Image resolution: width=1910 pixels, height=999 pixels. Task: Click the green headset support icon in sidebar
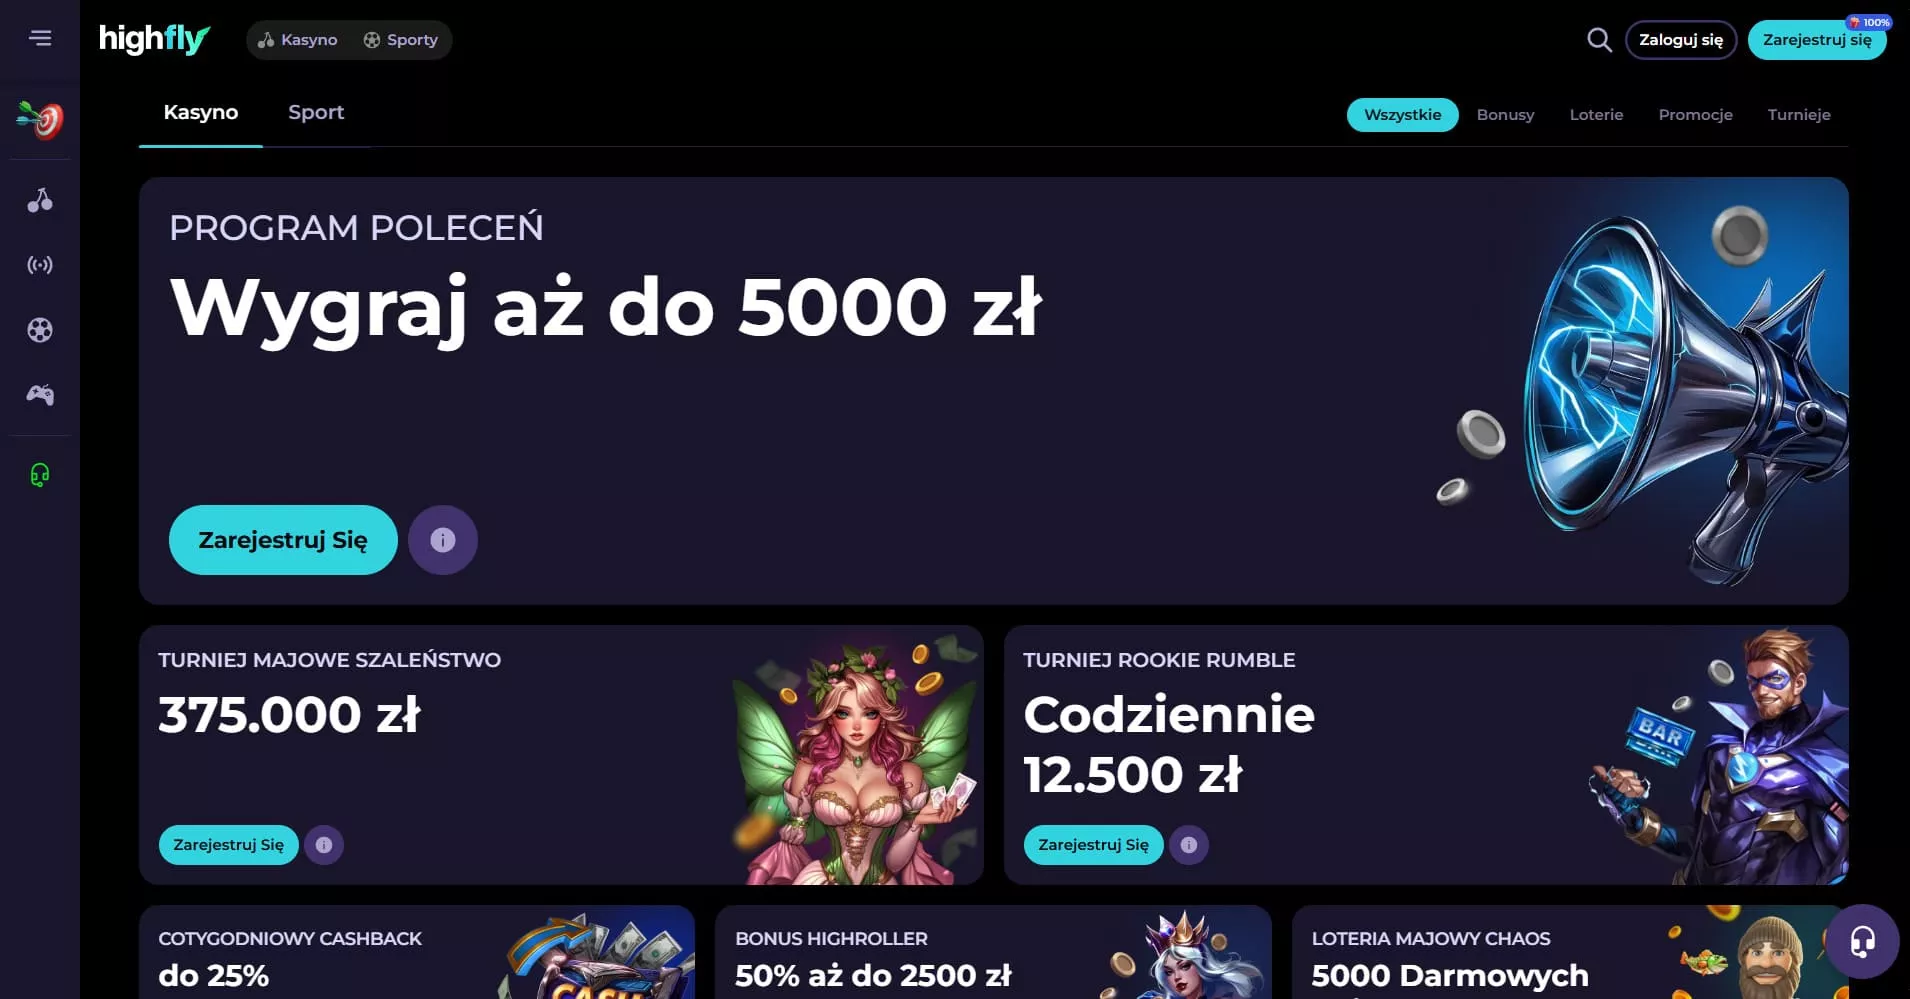coord(40,474)
